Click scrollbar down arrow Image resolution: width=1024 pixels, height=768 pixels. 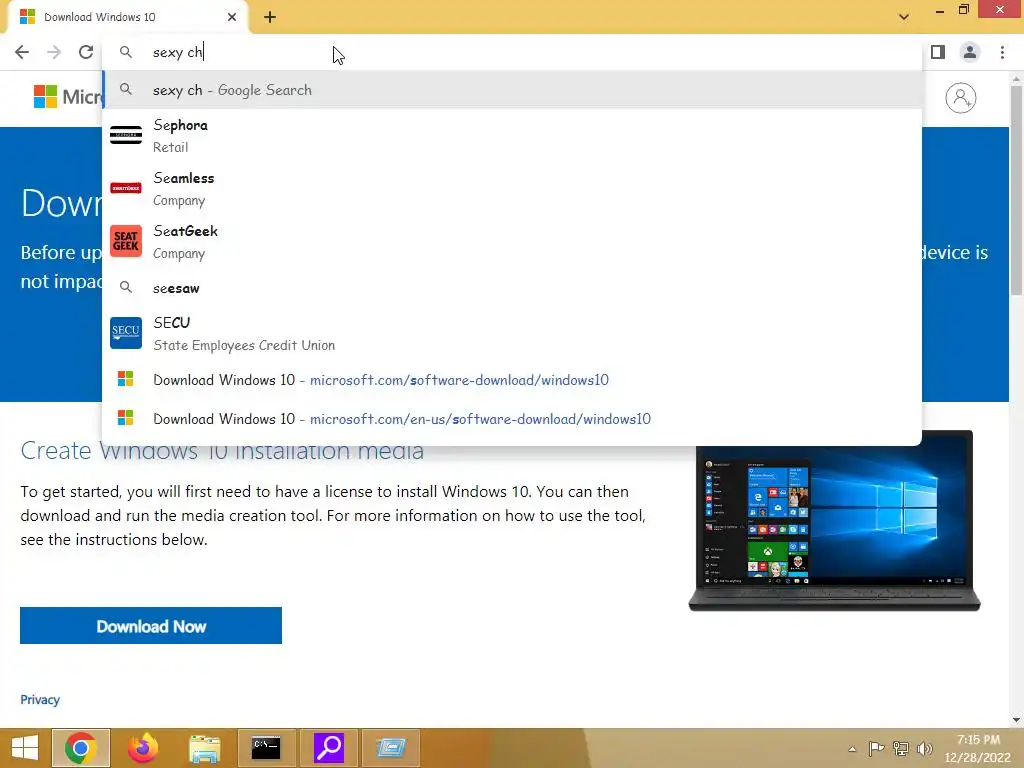pos(1016,719)
